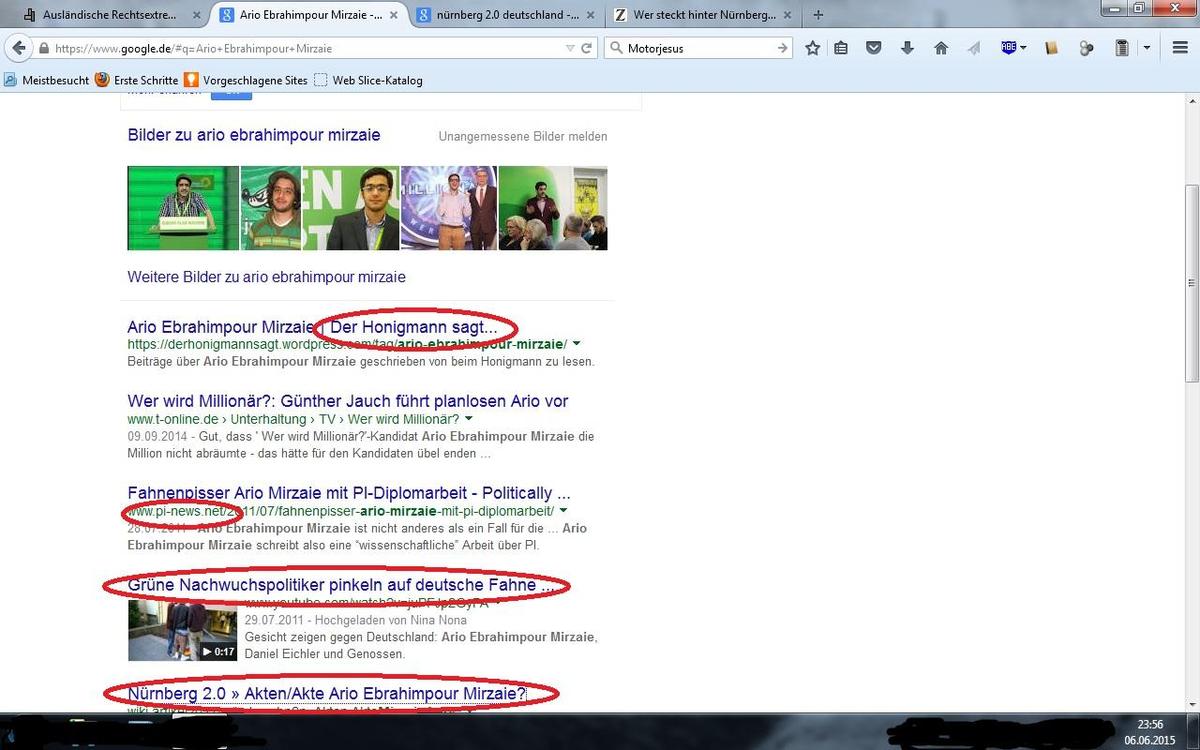Open the 'Der Honigmann sagt...' search result
The width and height of the screenshot is (1200, 750).
[x=312, y=327]
